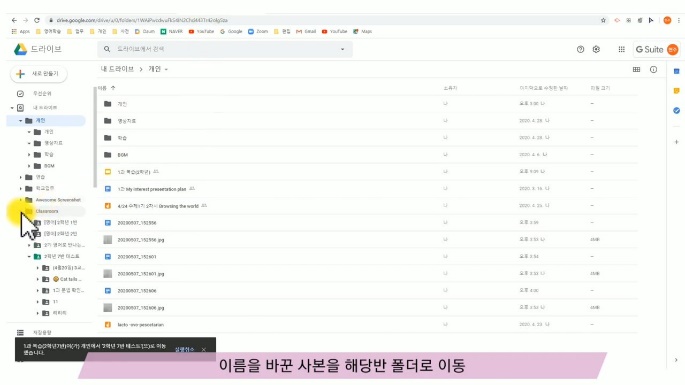Open the Zoom bookmark

(x=258, y=31)
